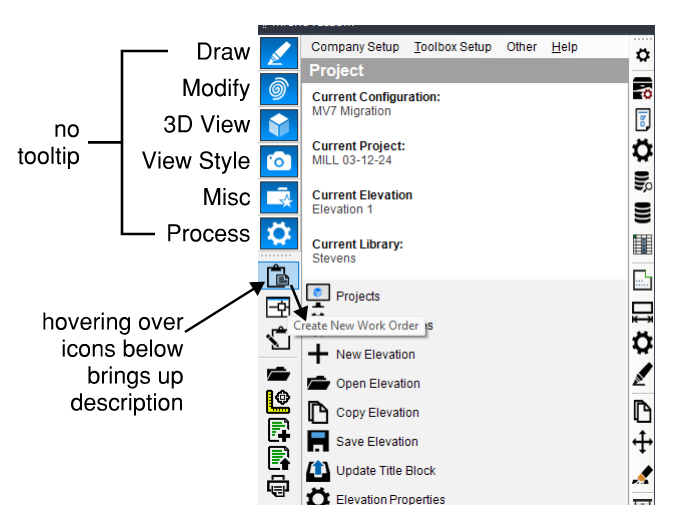Viewport: 676px width, 529px height.
Task: Click the black marker pen icon in right toolbar
Action: pos(642,374)
